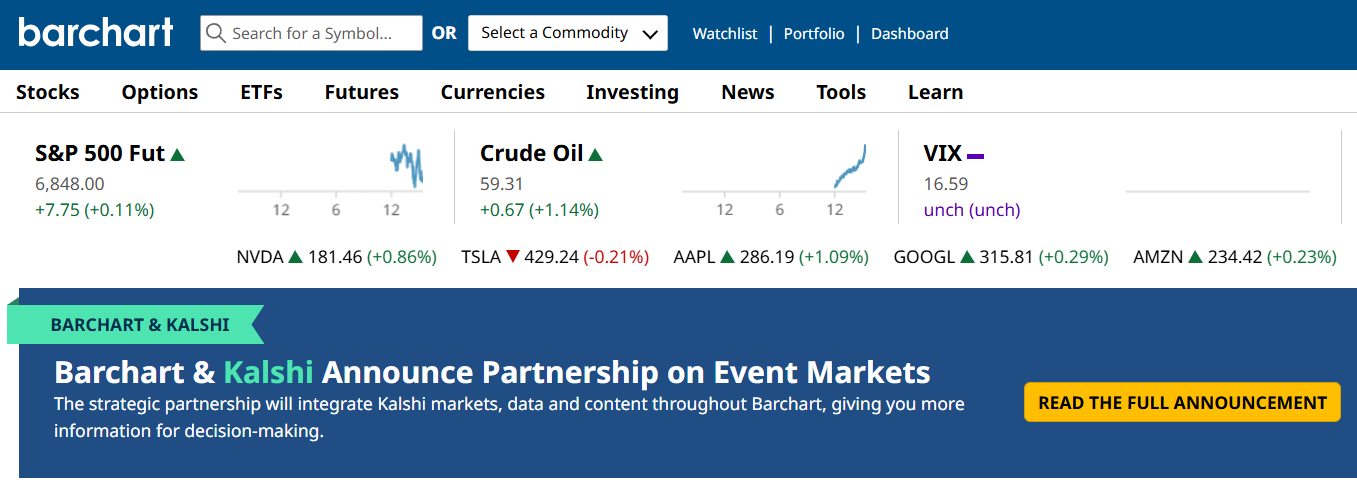Image resolution: width=1357 pixels, height=488 pixels.
Task: Click the Crude Oil green up arrow
Action: pos(595,154)
